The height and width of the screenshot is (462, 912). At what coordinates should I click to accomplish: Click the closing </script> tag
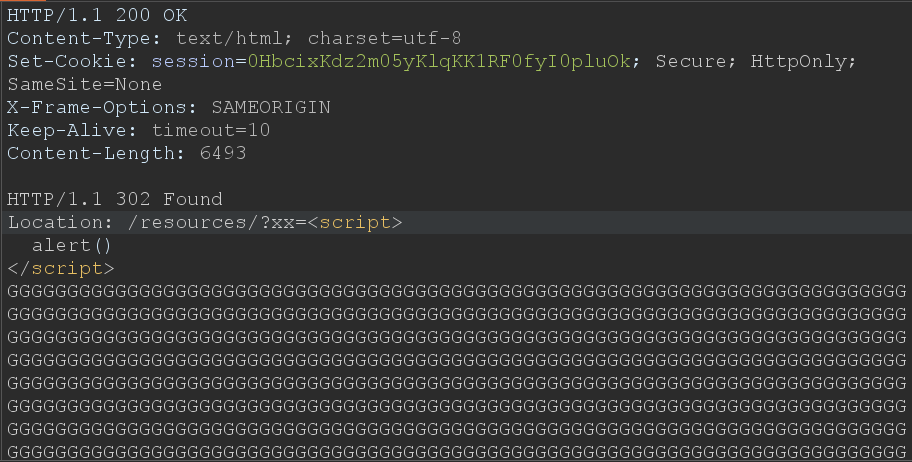point(60,268)
